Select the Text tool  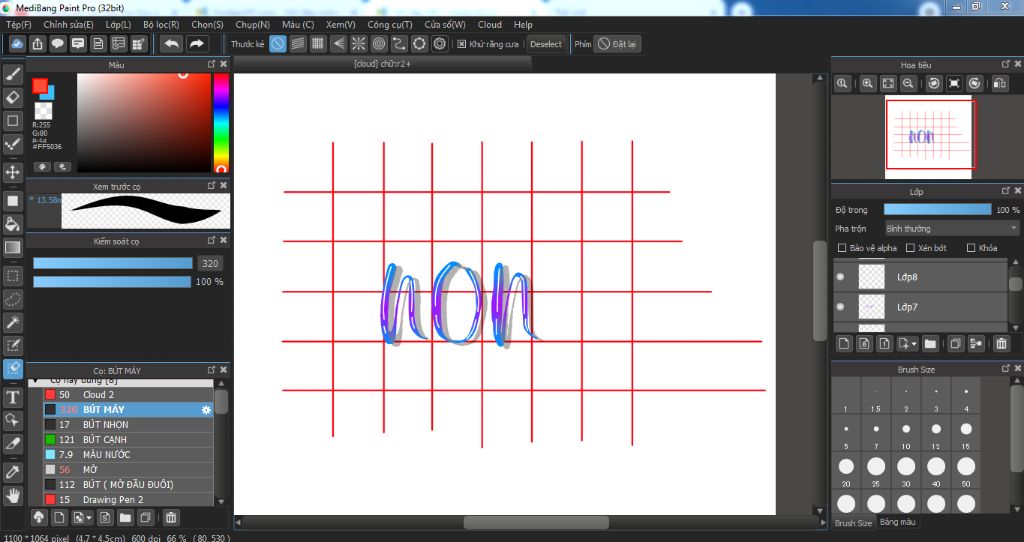pos(12,397)
